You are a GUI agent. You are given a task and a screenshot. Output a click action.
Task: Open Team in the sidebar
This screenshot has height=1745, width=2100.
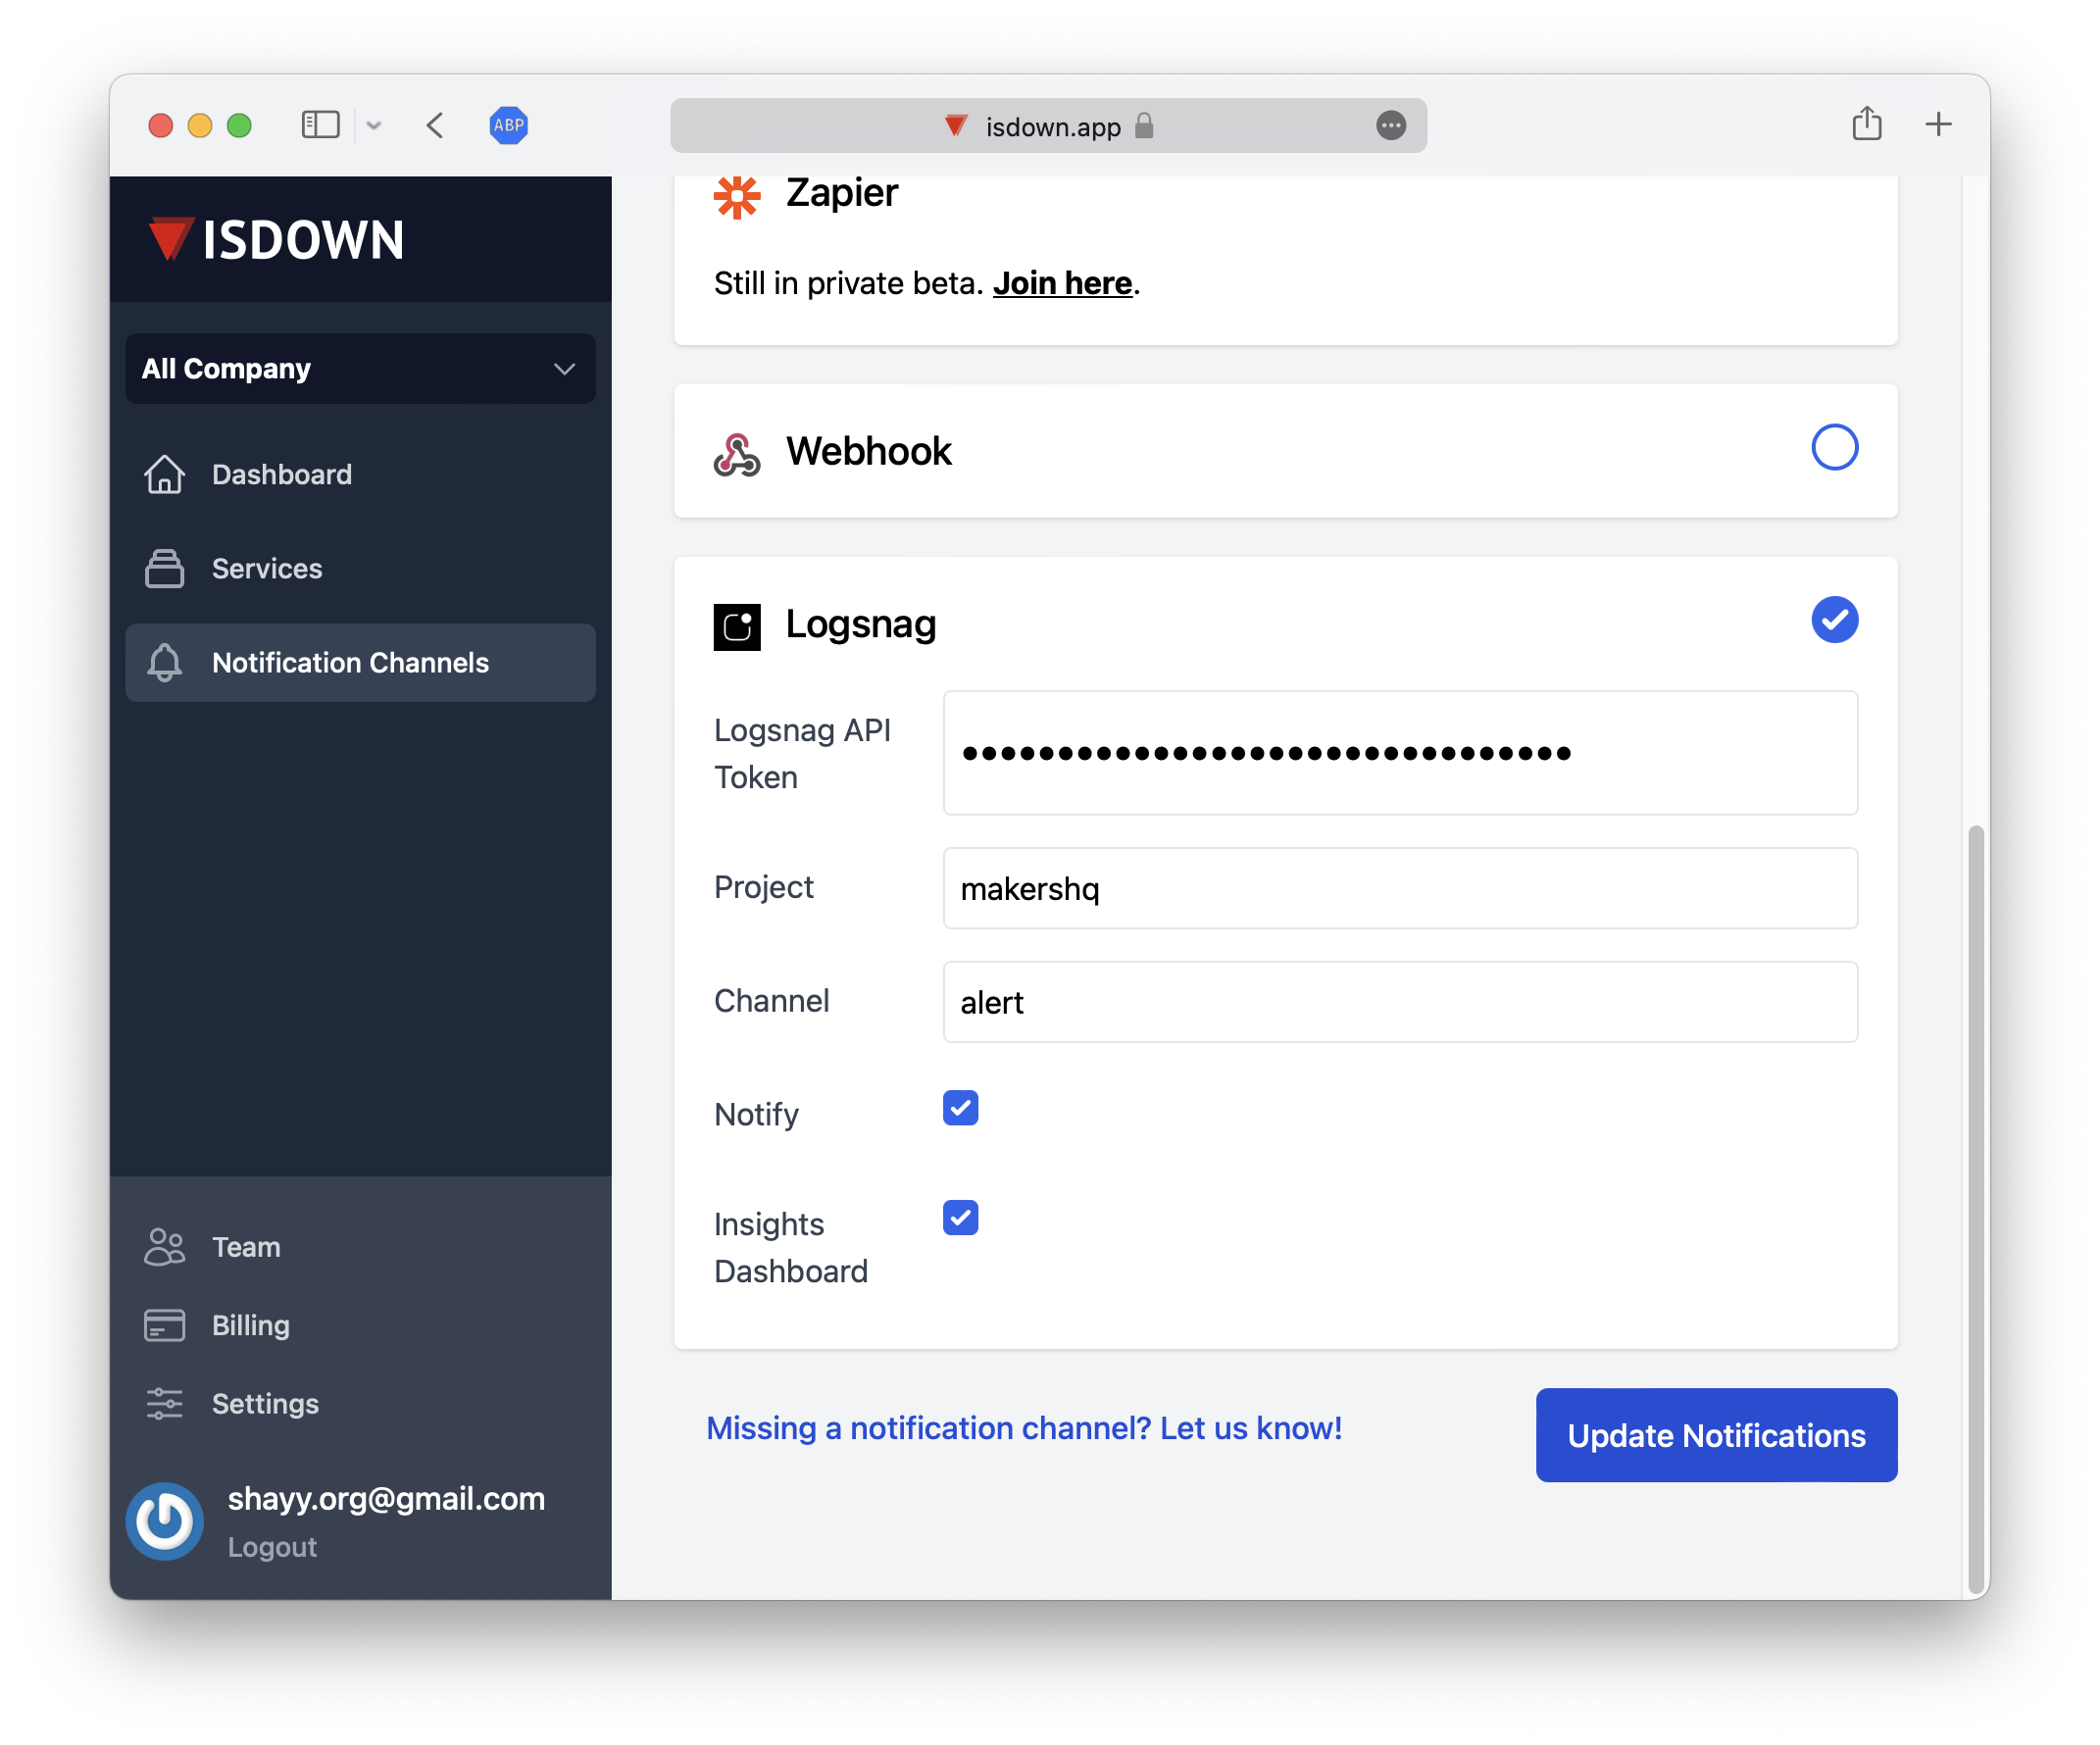coord(360,1247)
